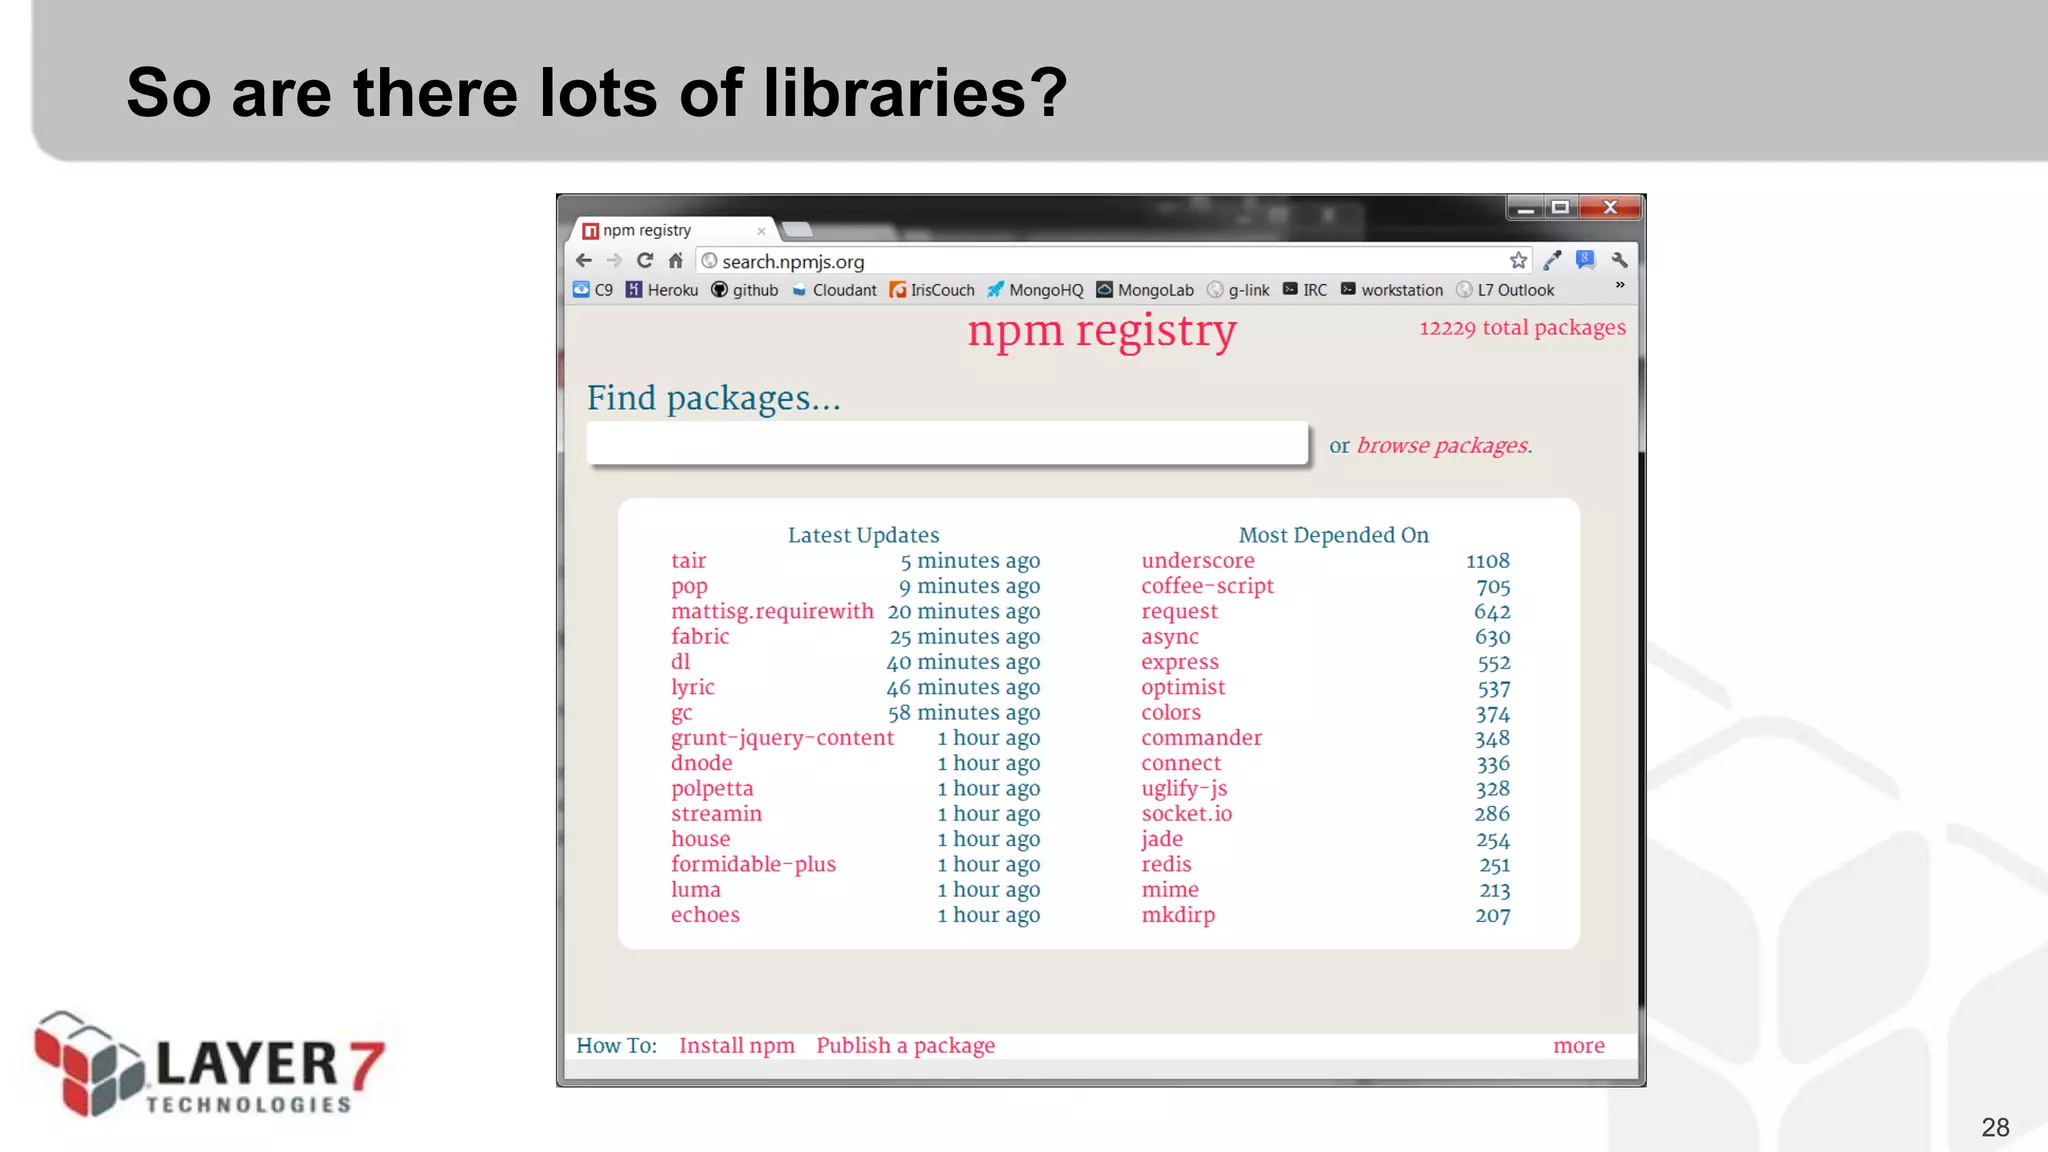The width and height of the screenshot is (2048, 1152).
Task: Click the more link in footer
Action: tap(1579, 1046)
